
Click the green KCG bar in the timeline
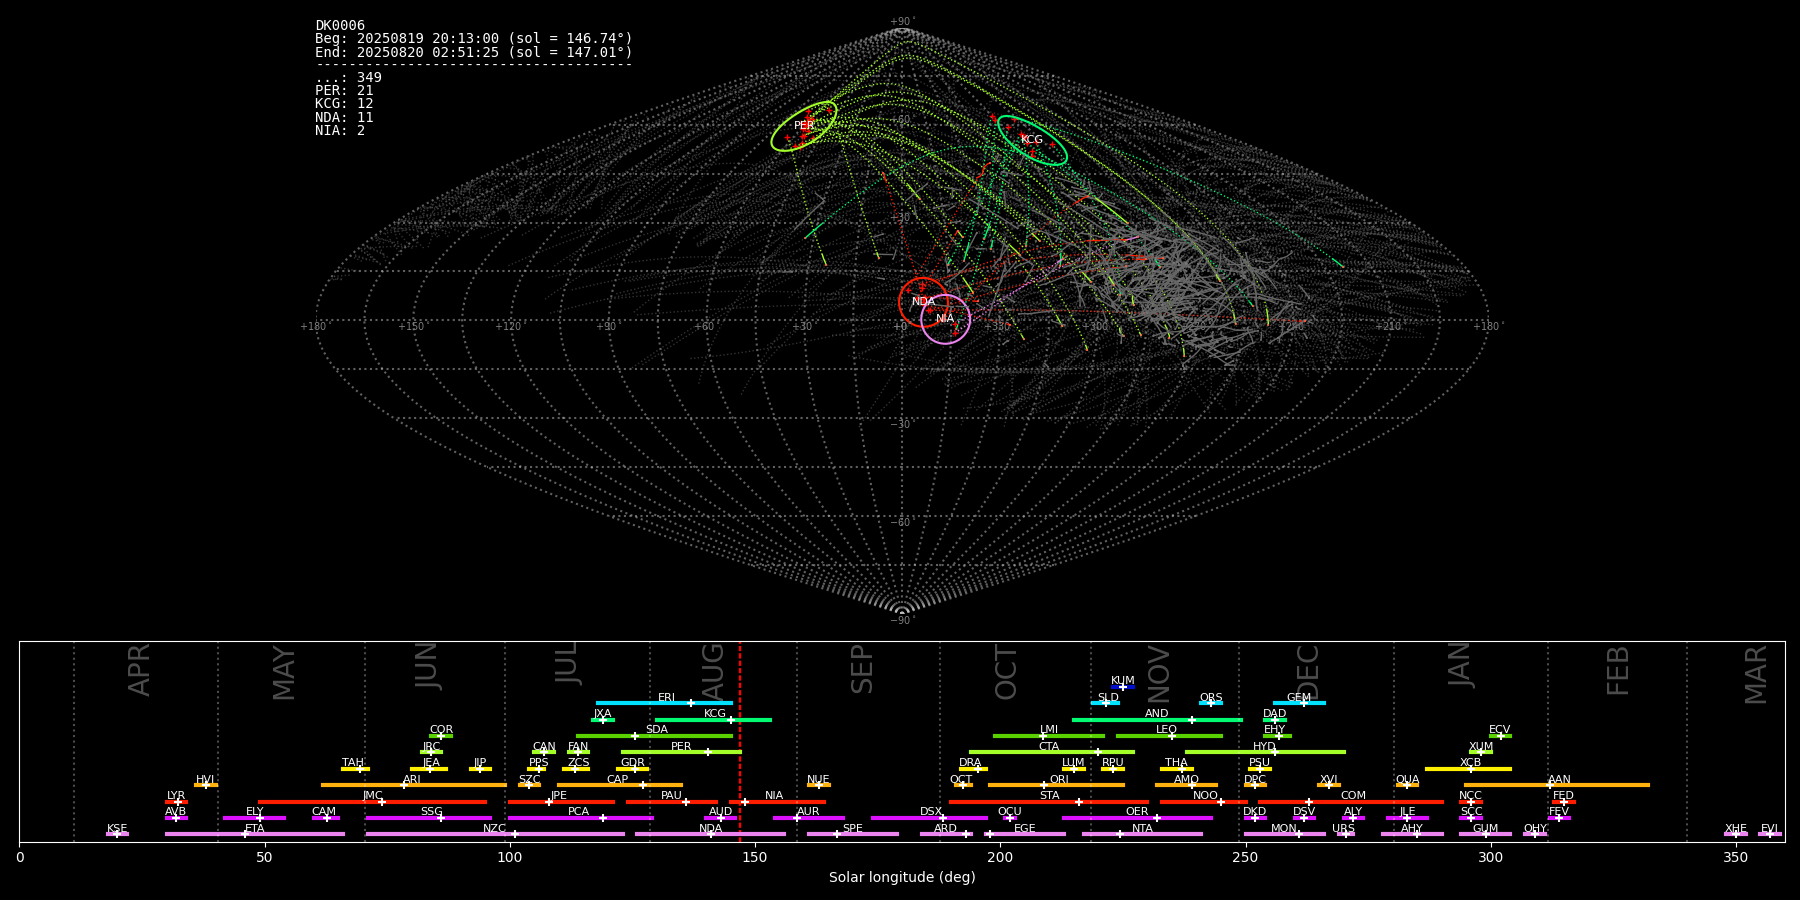coord(713,720)
